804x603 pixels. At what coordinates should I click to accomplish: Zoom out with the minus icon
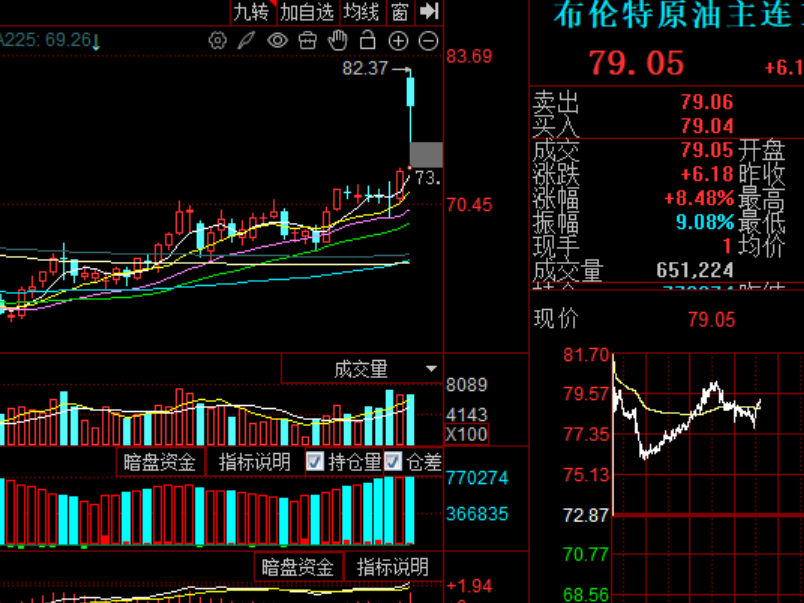click(428, 41)
